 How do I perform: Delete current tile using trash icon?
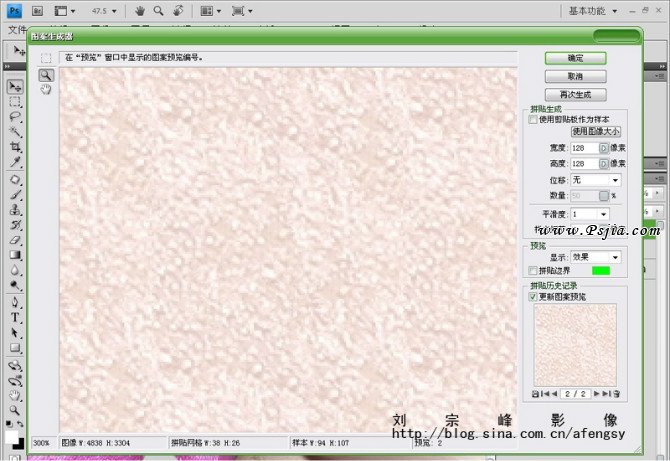(616, 394)
